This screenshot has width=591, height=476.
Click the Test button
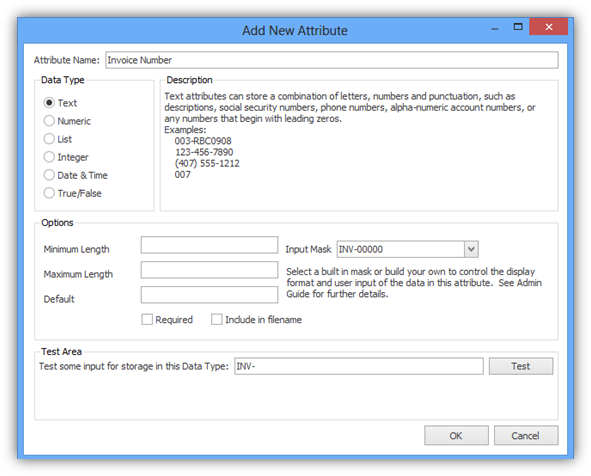point(521,366)
